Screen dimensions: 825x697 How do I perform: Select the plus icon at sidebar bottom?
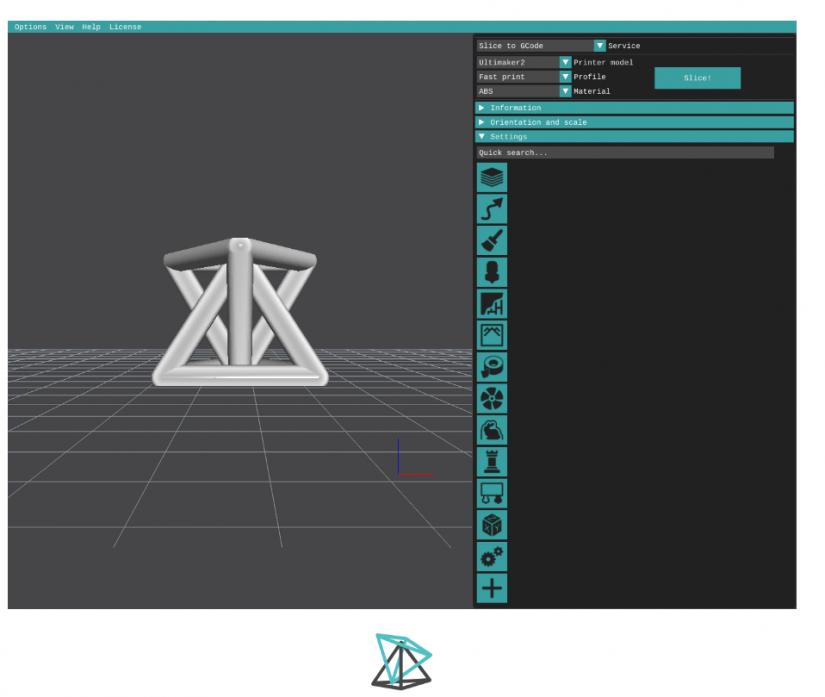tap(491, 588)
